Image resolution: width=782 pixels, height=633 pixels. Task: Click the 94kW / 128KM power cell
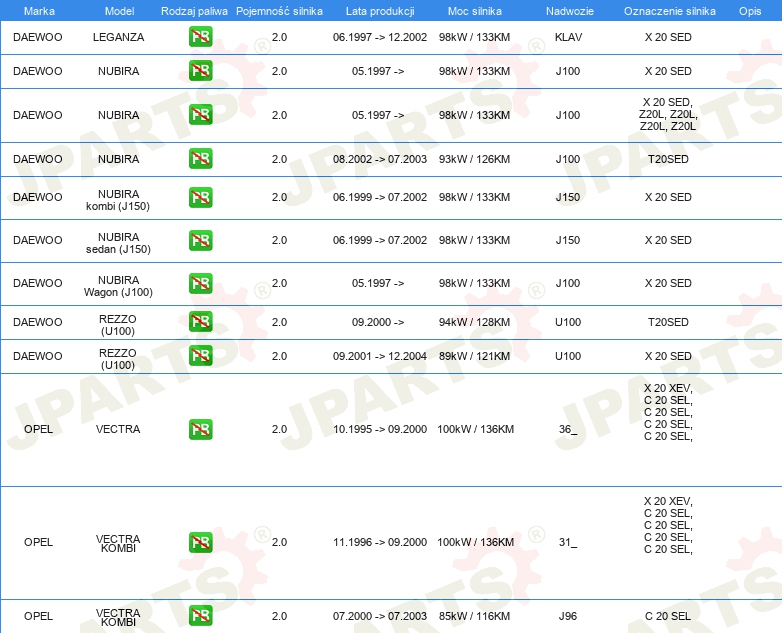pos(474,322)
